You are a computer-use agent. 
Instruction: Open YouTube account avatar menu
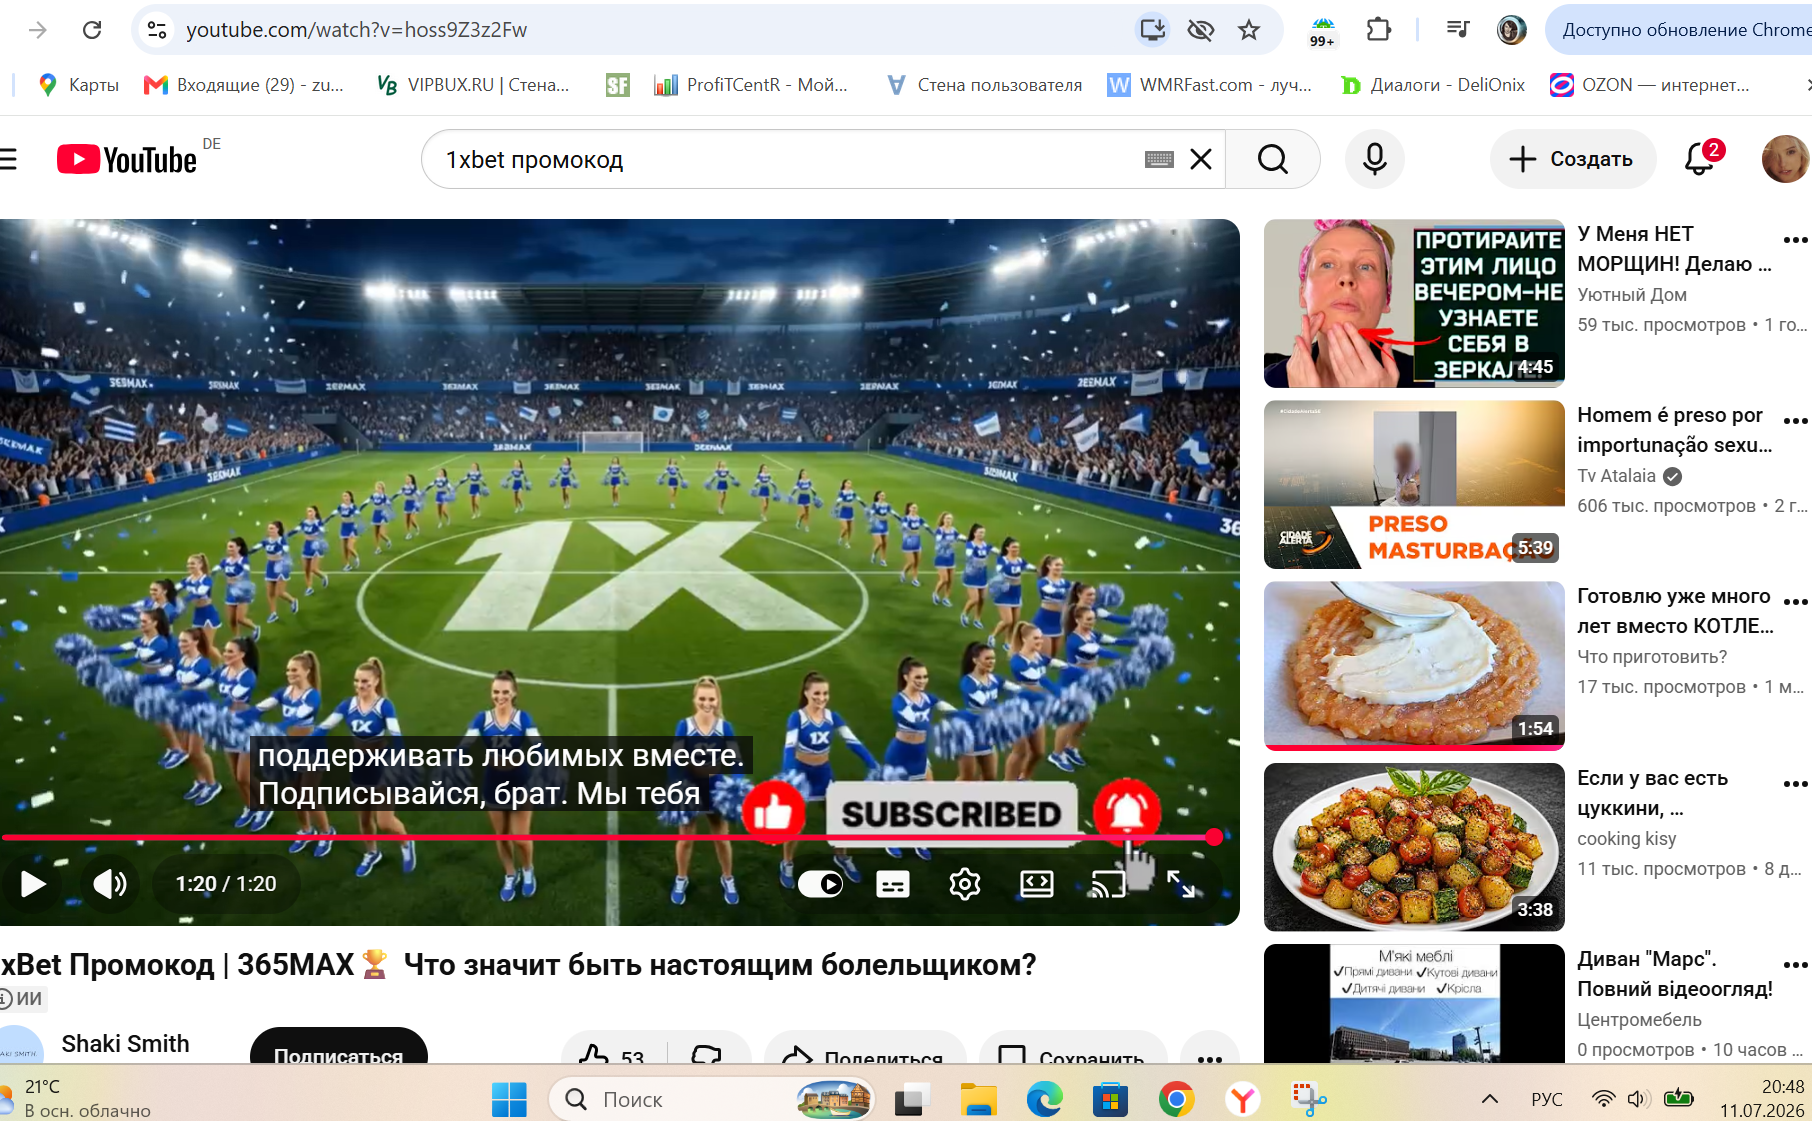[x=1785, y=159]
